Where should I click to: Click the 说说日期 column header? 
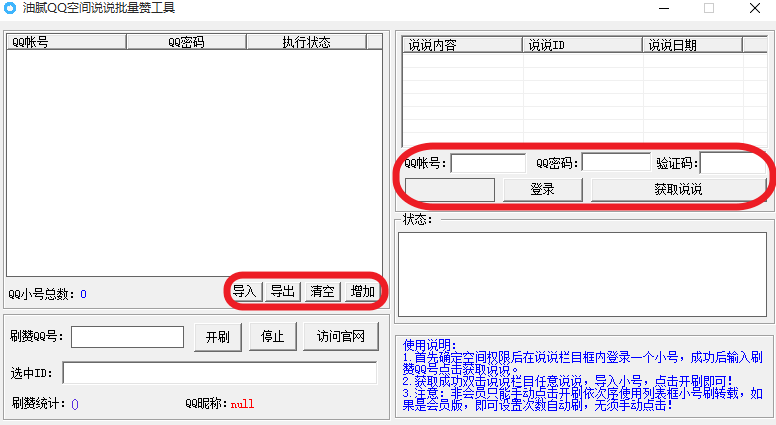(x=692, y=45)
